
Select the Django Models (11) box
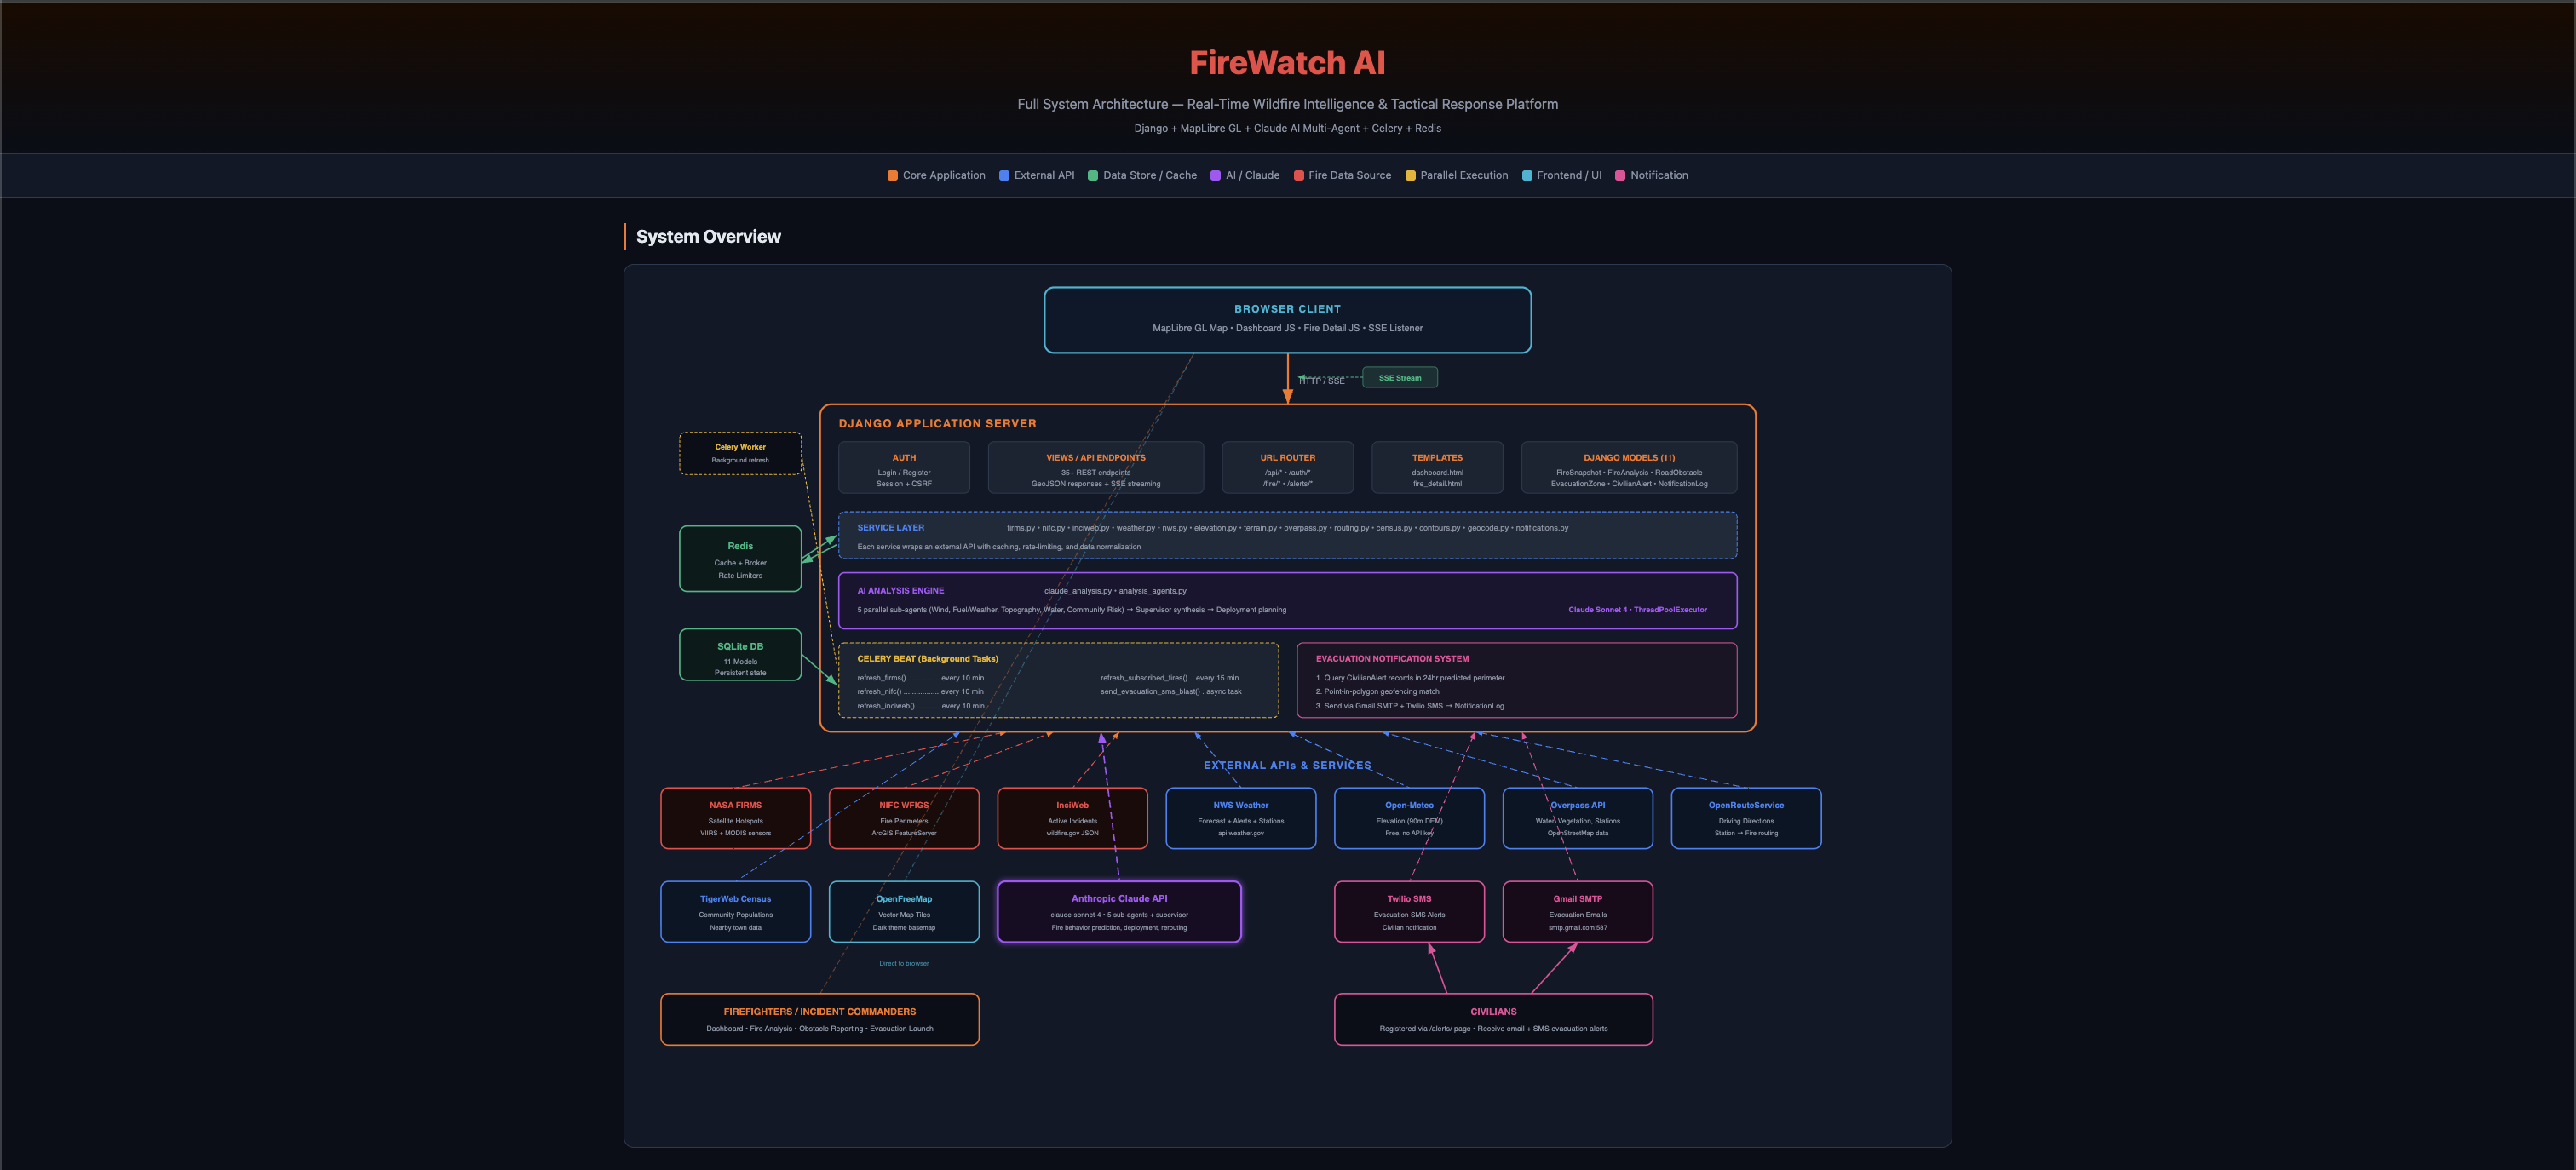[1628, 468]
